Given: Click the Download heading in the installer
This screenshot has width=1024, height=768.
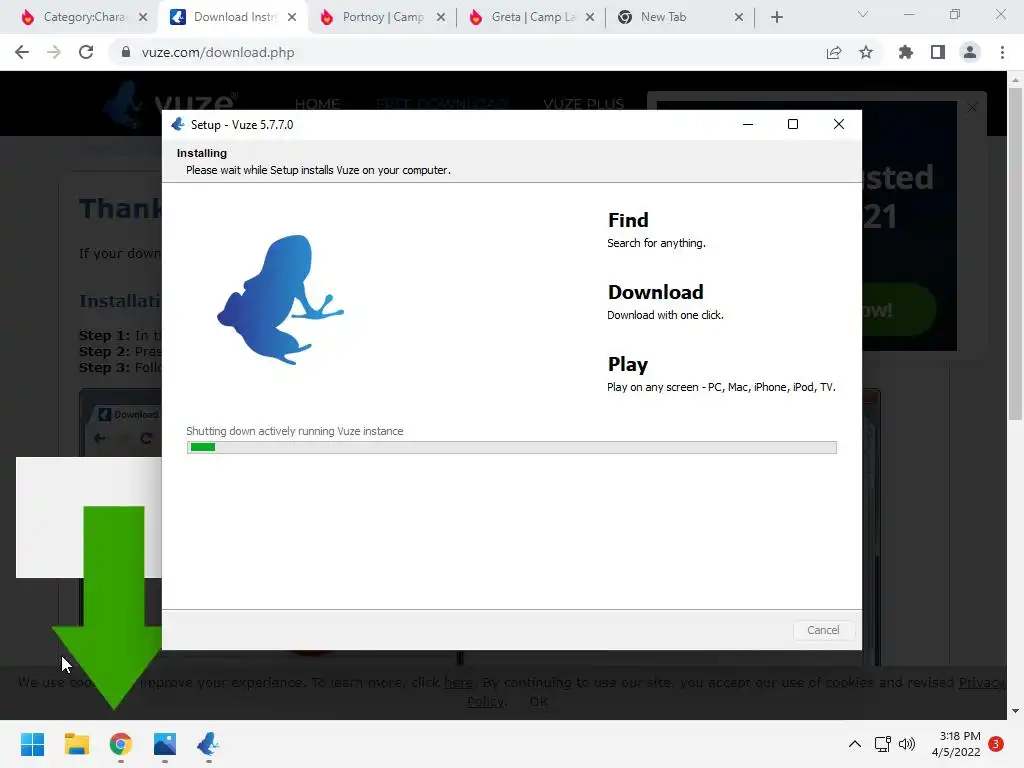Looking at the screenshot, I should coord(656,292).
